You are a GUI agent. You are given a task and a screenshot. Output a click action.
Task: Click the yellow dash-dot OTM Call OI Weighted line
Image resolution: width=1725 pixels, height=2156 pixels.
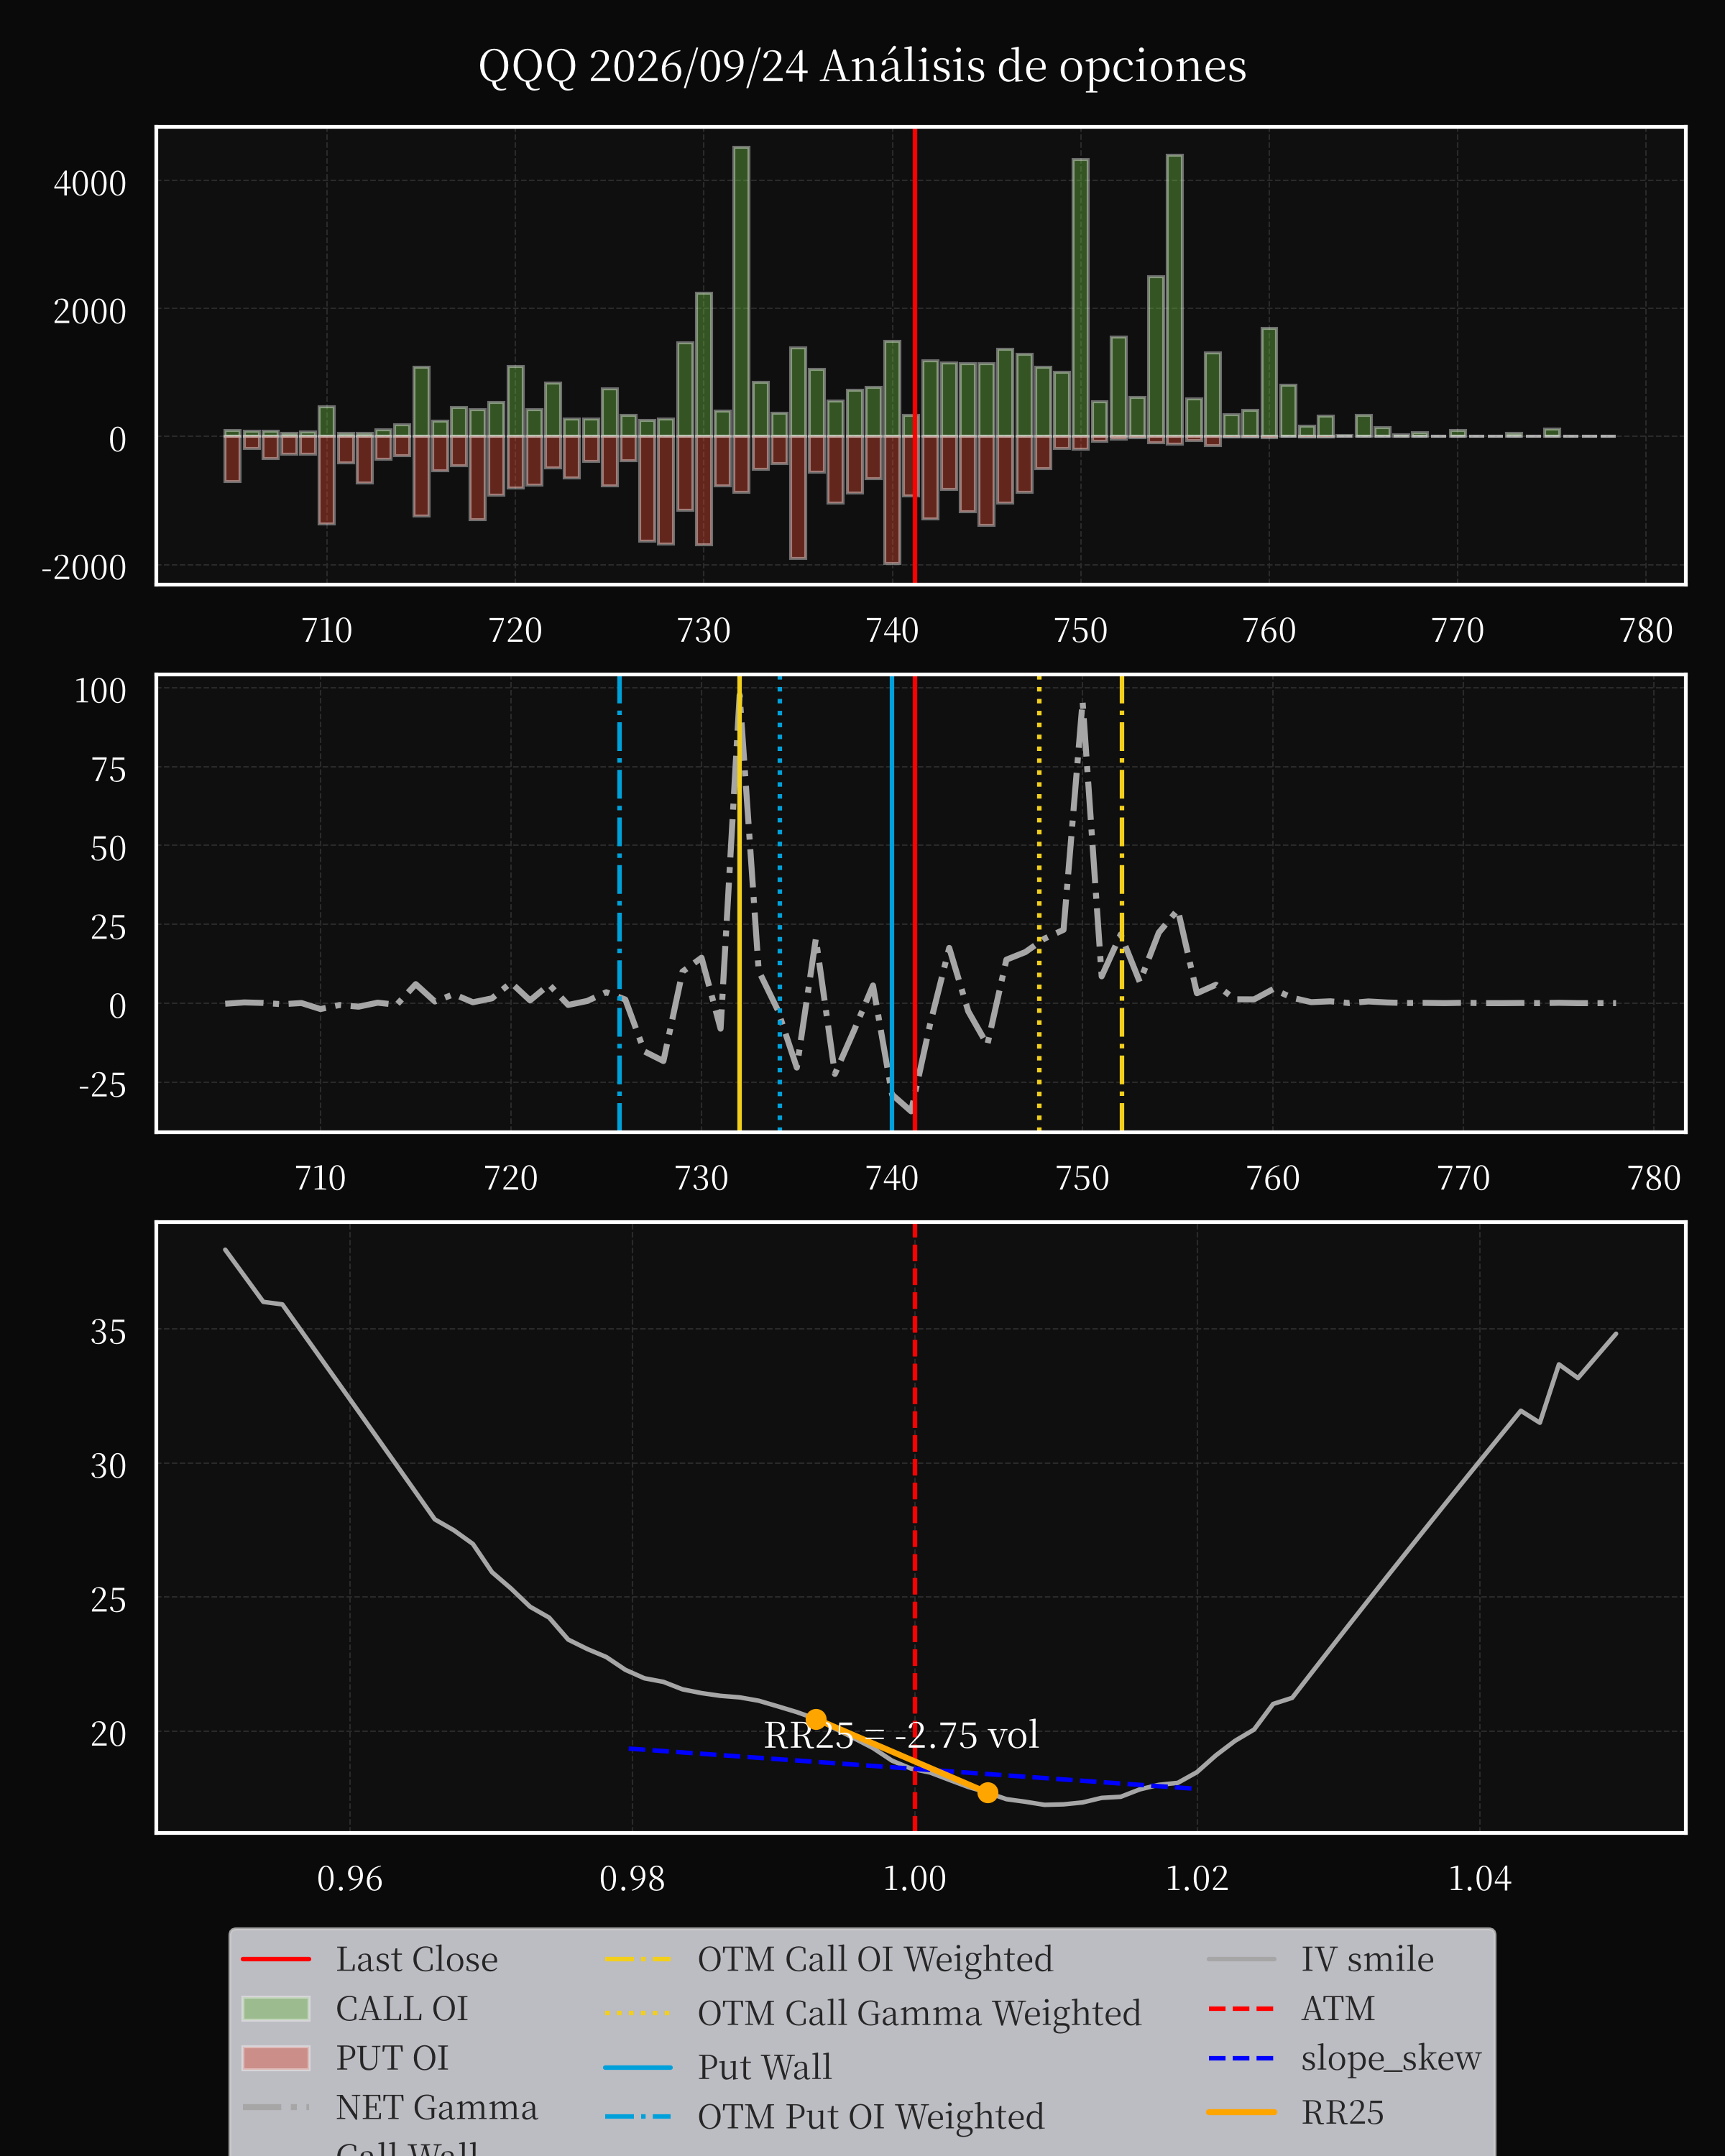pos(1122,904)
